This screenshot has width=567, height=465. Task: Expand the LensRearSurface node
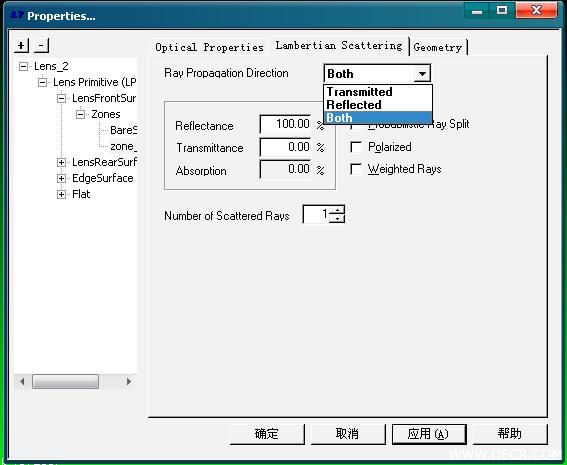61,162
